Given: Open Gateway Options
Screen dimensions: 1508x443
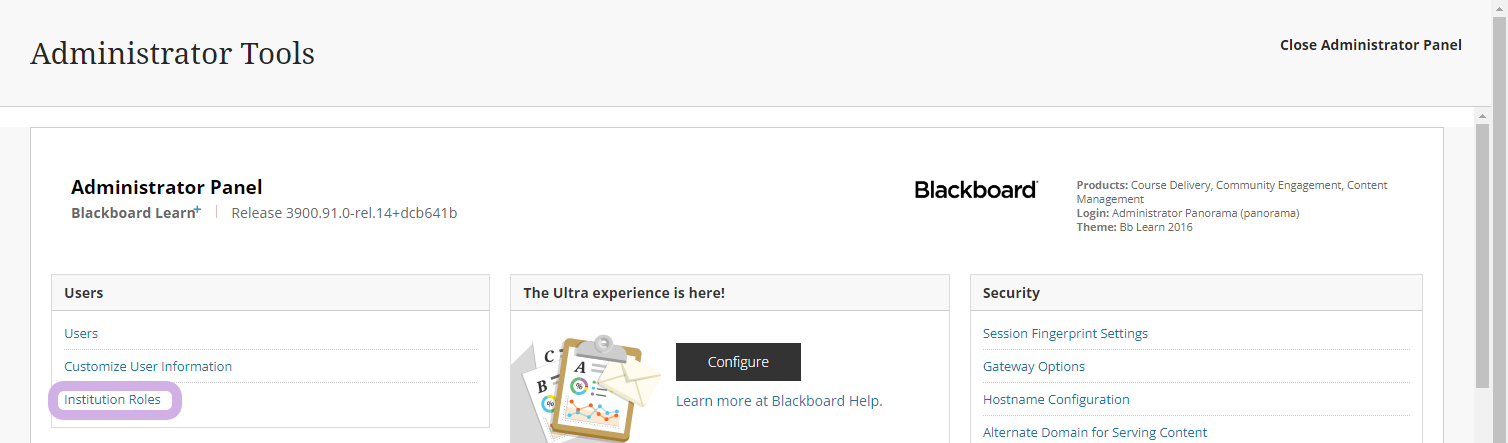Looking at the screenshot, I should [x=1034, y=367].
